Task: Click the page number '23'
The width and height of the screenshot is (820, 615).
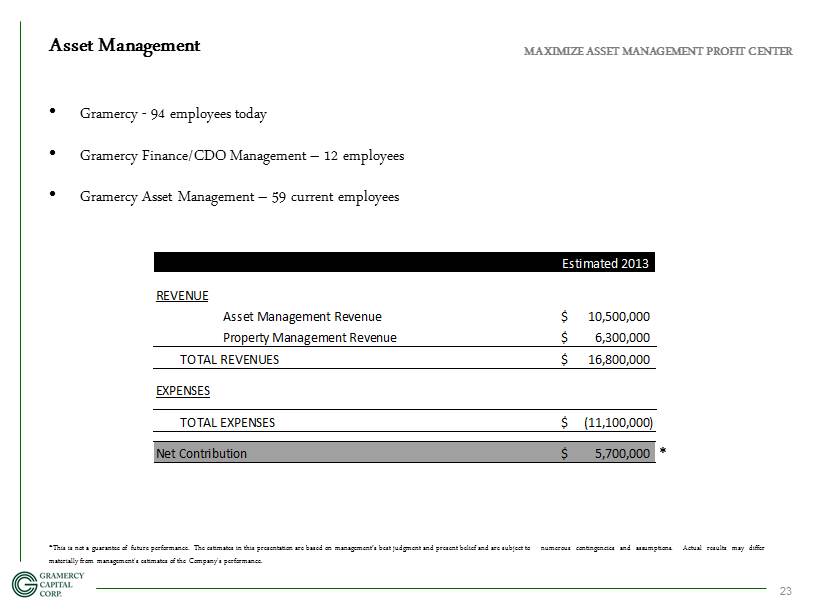Action: (x=785, y=591)
